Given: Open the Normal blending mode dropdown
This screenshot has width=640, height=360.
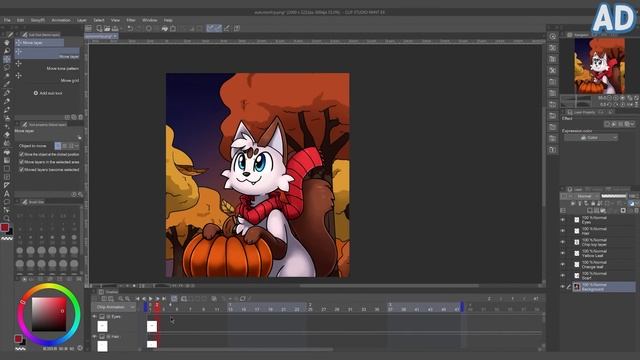Looking at the screenshot, I should [586, 196].
